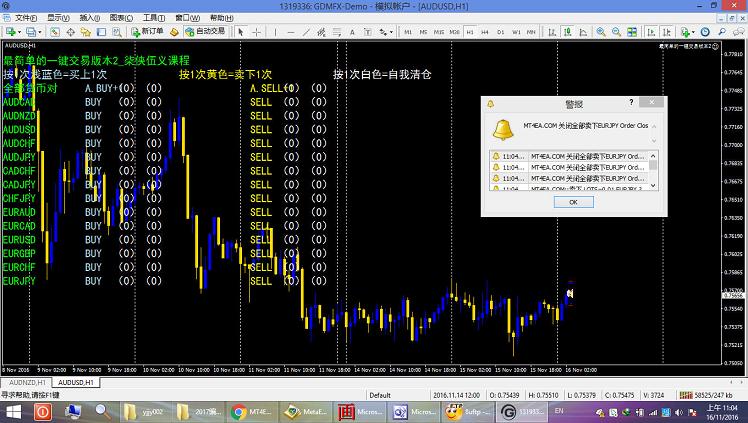
Task: Click the EURJPY SELL label on chart
Action: 261,281
